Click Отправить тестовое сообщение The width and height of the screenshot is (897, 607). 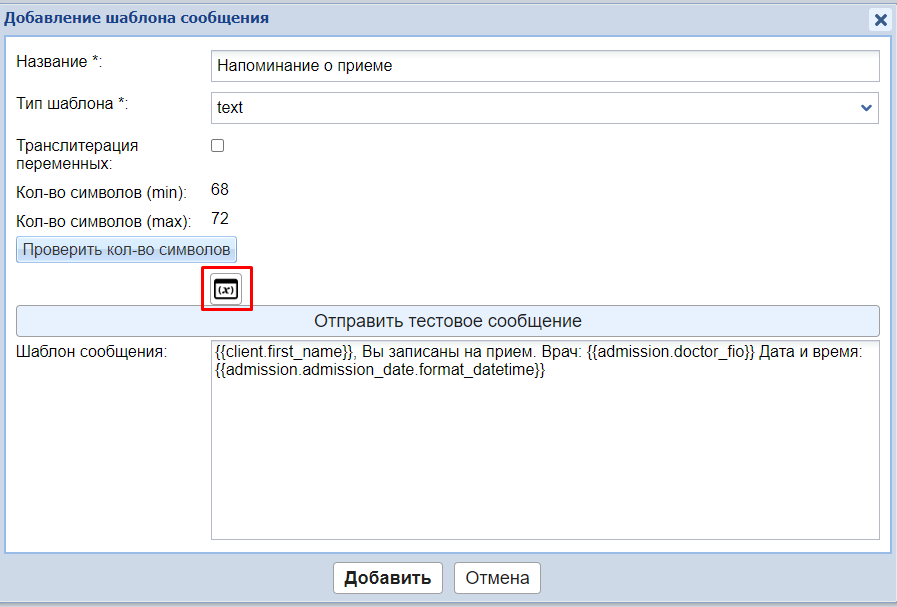point(447,321)
